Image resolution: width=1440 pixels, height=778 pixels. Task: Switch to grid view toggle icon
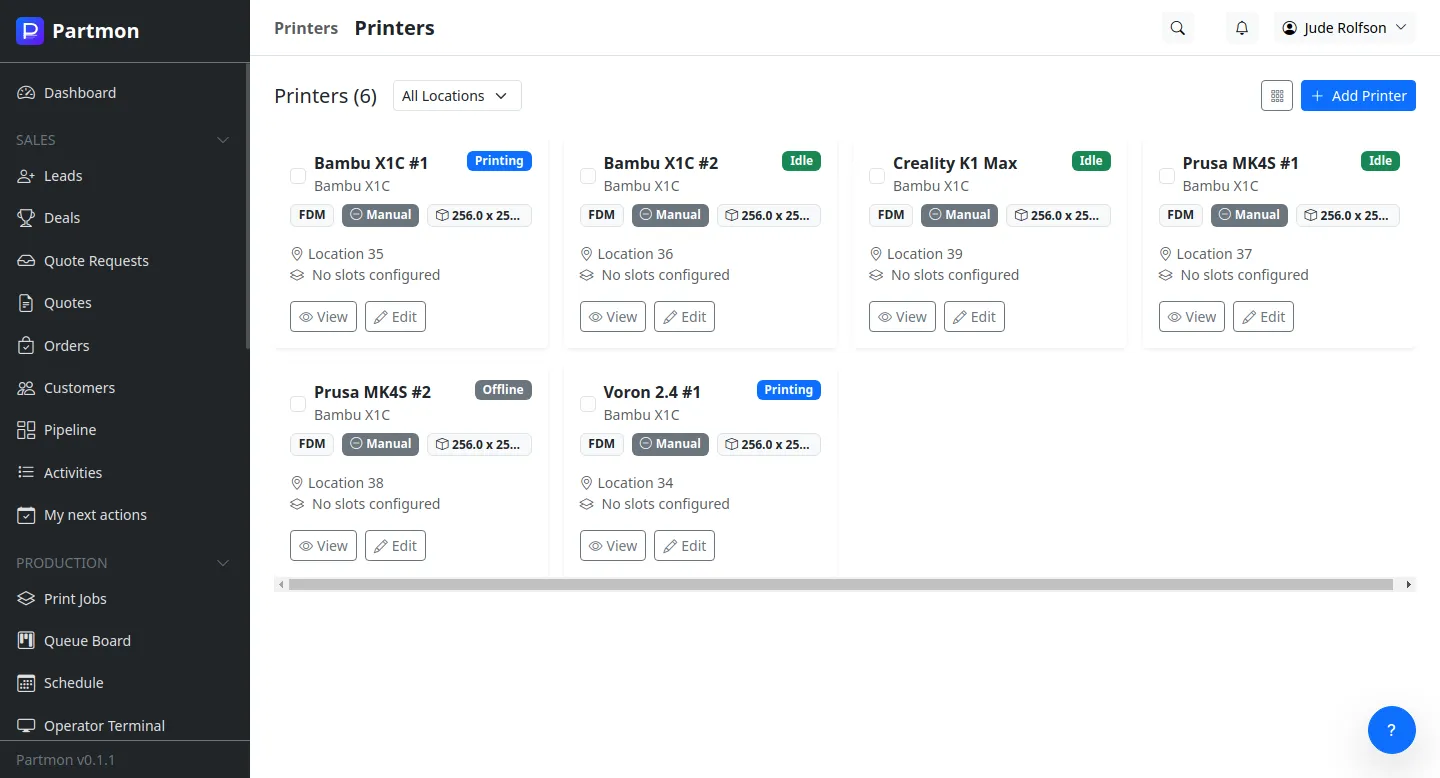1277,96
